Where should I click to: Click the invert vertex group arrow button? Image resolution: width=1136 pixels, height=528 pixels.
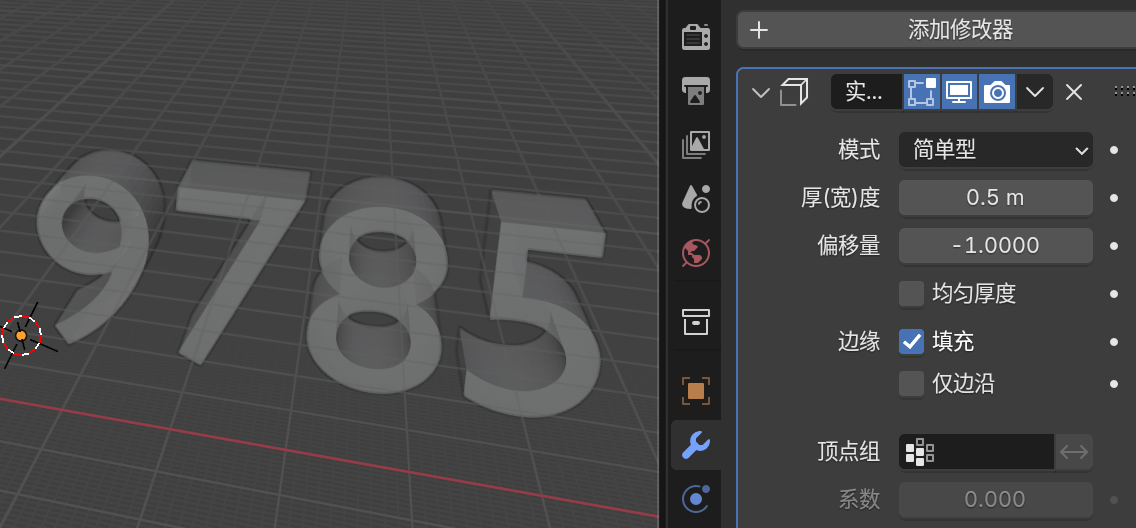click(1074, 452)
